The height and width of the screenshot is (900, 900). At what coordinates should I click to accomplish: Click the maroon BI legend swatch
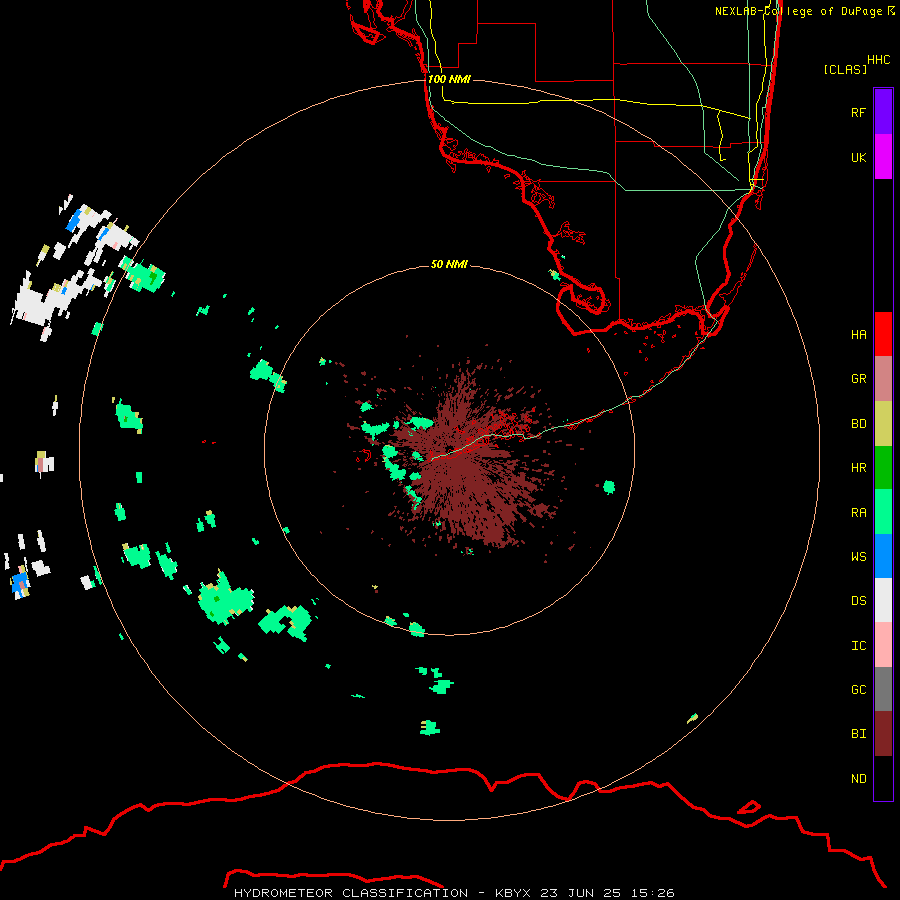click(883, 734)
